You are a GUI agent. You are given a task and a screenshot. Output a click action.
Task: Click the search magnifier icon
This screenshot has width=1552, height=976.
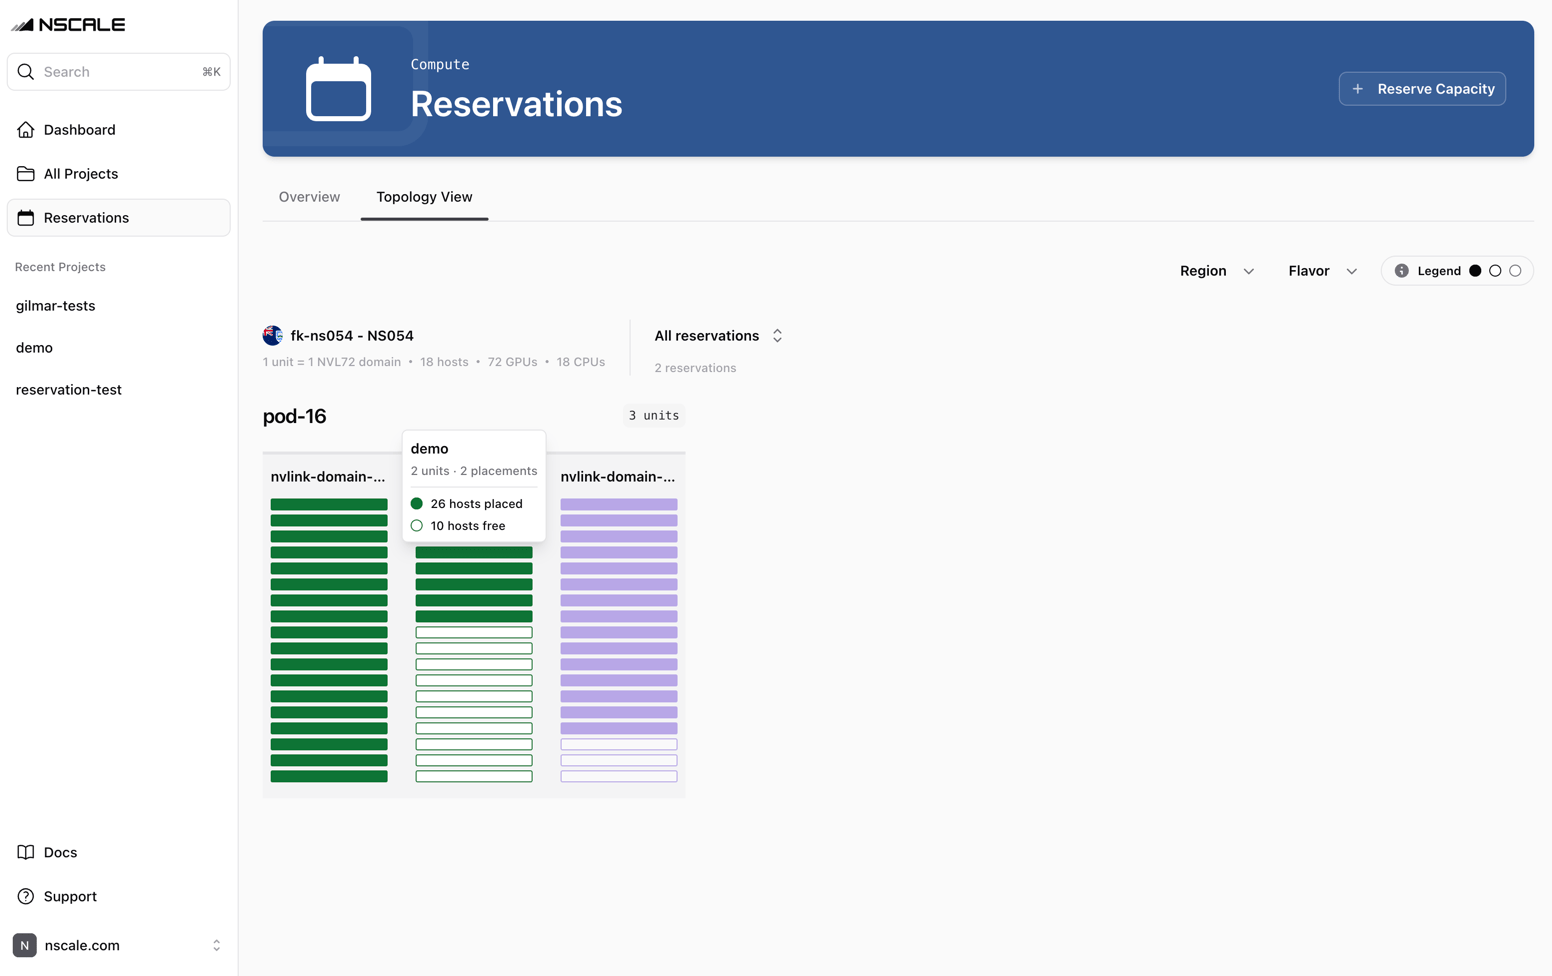(x=26, y=72)
